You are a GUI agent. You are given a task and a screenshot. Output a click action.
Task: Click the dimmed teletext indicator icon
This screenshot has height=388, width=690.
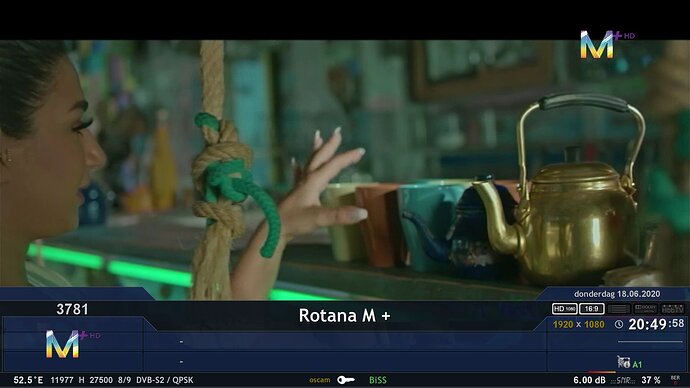[618, 309]
